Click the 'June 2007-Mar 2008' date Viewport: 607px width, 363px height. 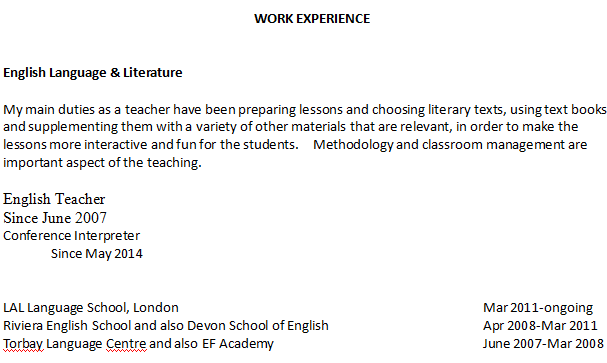(x=543, y=344)
